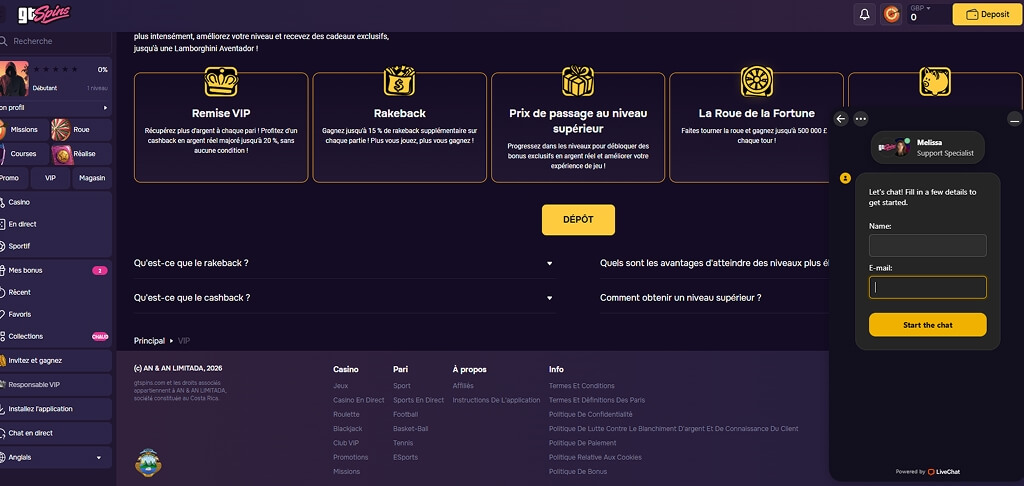Image resolution: width=1024 pixels, height=486 pixels.
Task: Open the Anglais language dropdown
Action: click(56, 457)
